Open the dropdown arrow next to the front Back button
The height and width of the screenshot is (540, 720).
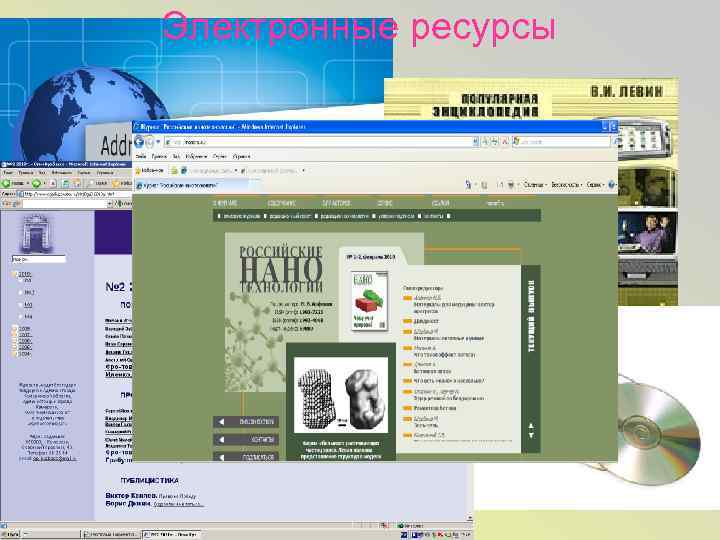[158, 142]
